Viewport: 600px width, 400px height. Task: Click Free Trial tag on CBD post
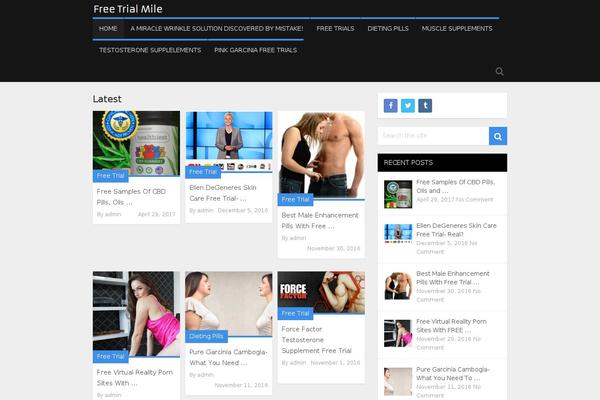click(111, 176)
